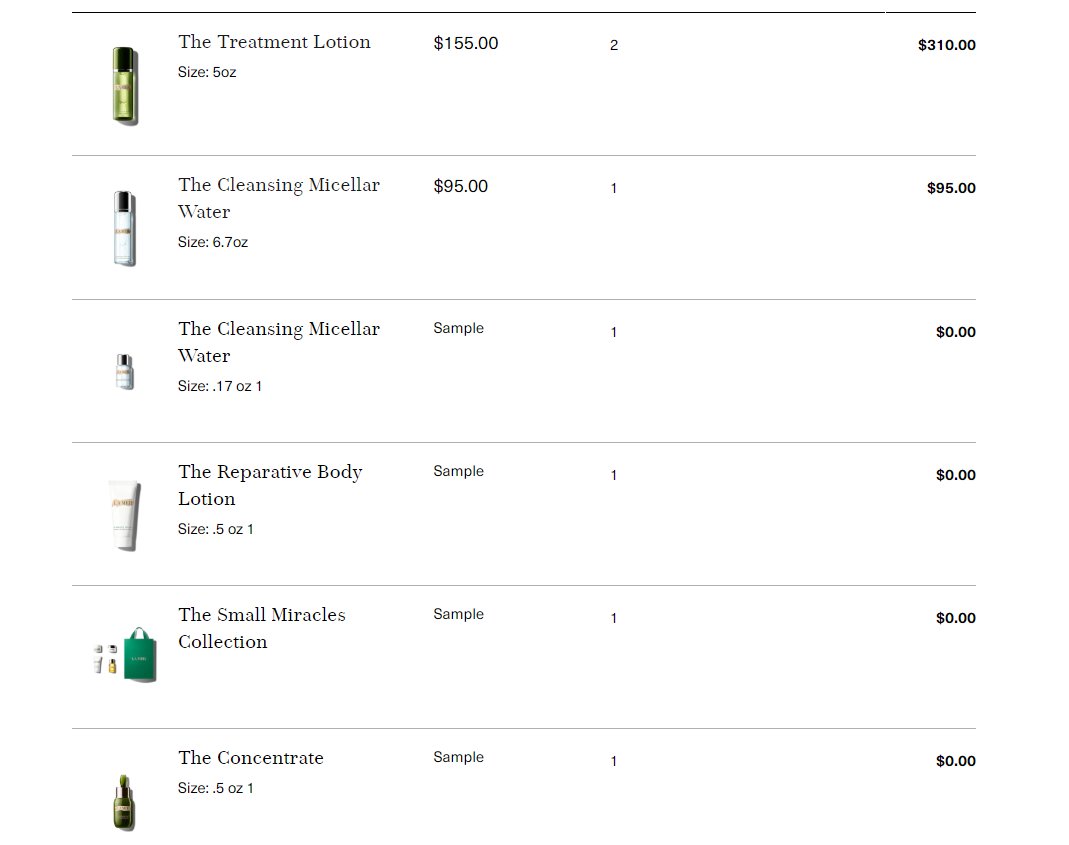Open The Small Miracles Collection title link

click(x=262, y=628)
